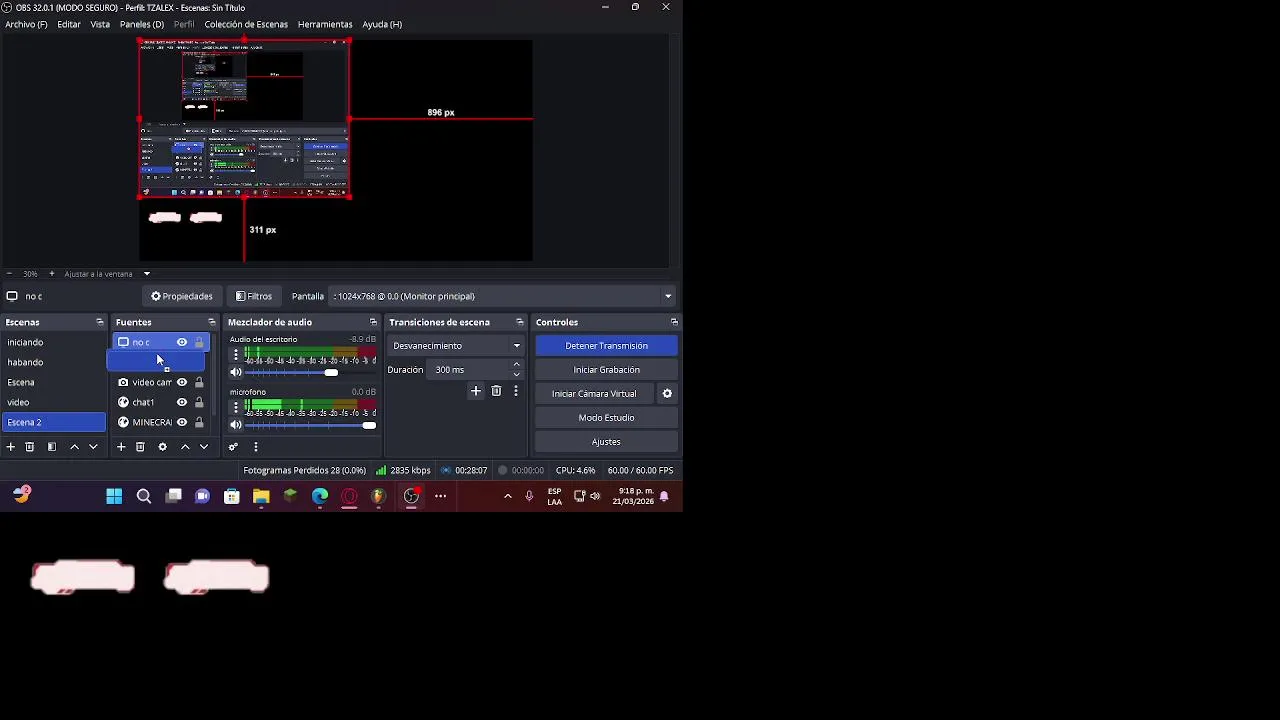The height and width of the screenshot is (720, 1280).
Task: Click Detener Transmisión button
Action: pos(607,346)
